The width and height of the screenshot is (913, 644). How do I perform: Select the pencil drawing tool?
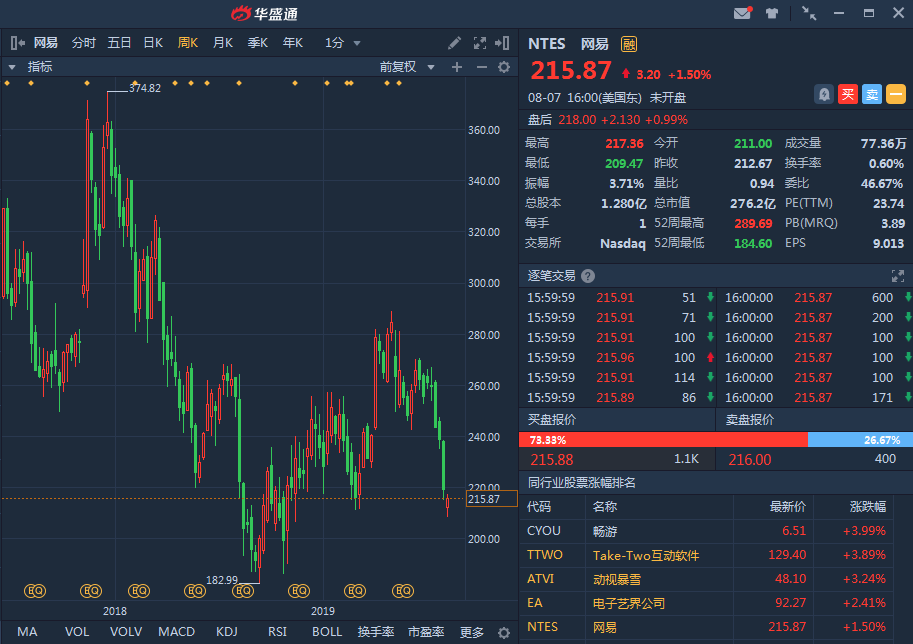click(454, 43)
